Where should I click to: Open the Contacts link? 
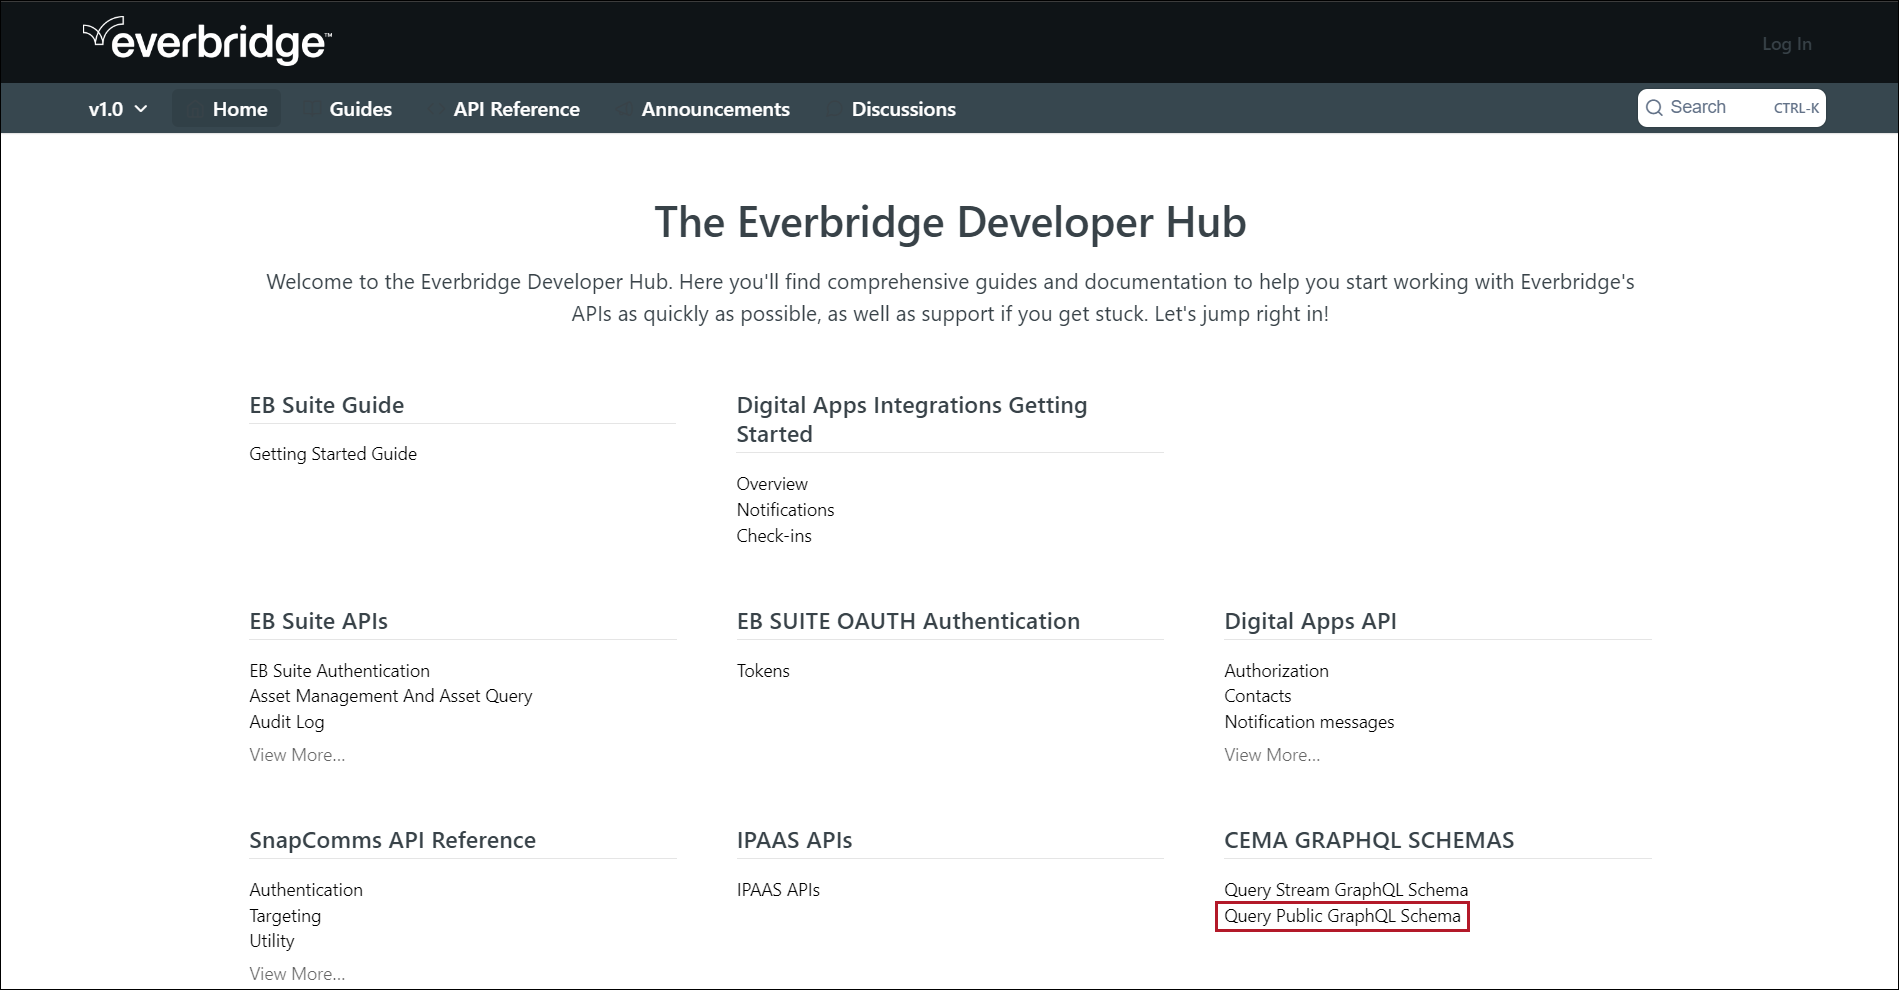coord(1257,696)
